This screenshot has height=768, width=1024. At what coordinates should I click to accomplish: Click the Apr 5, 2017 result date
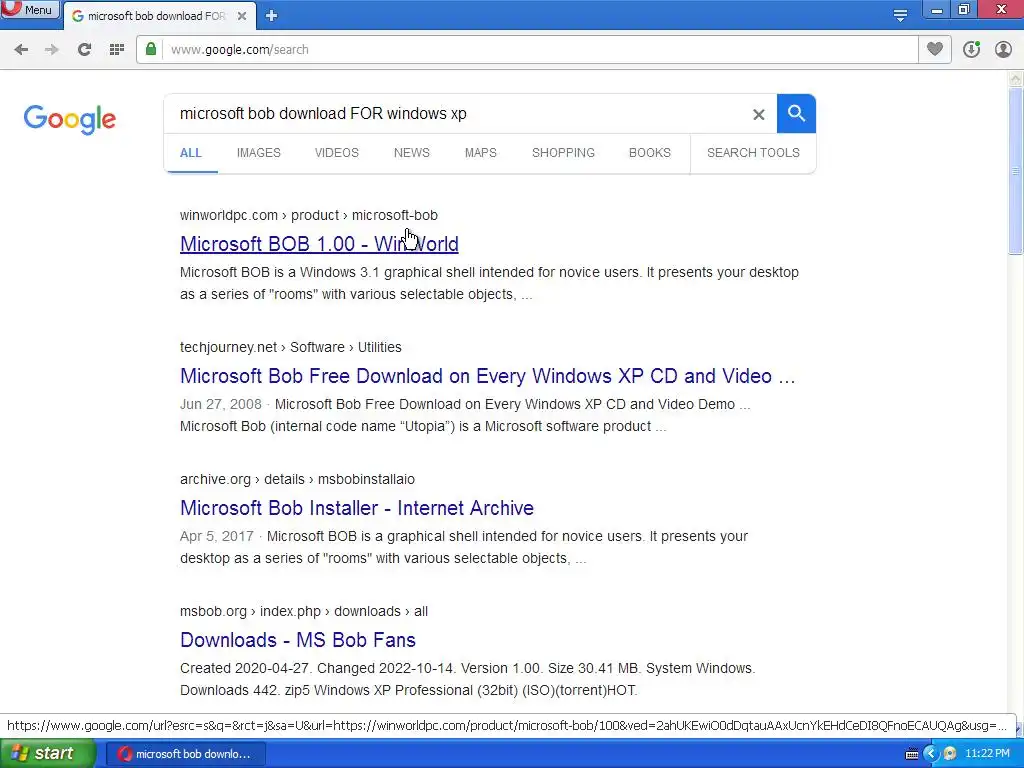coord(217,536)
